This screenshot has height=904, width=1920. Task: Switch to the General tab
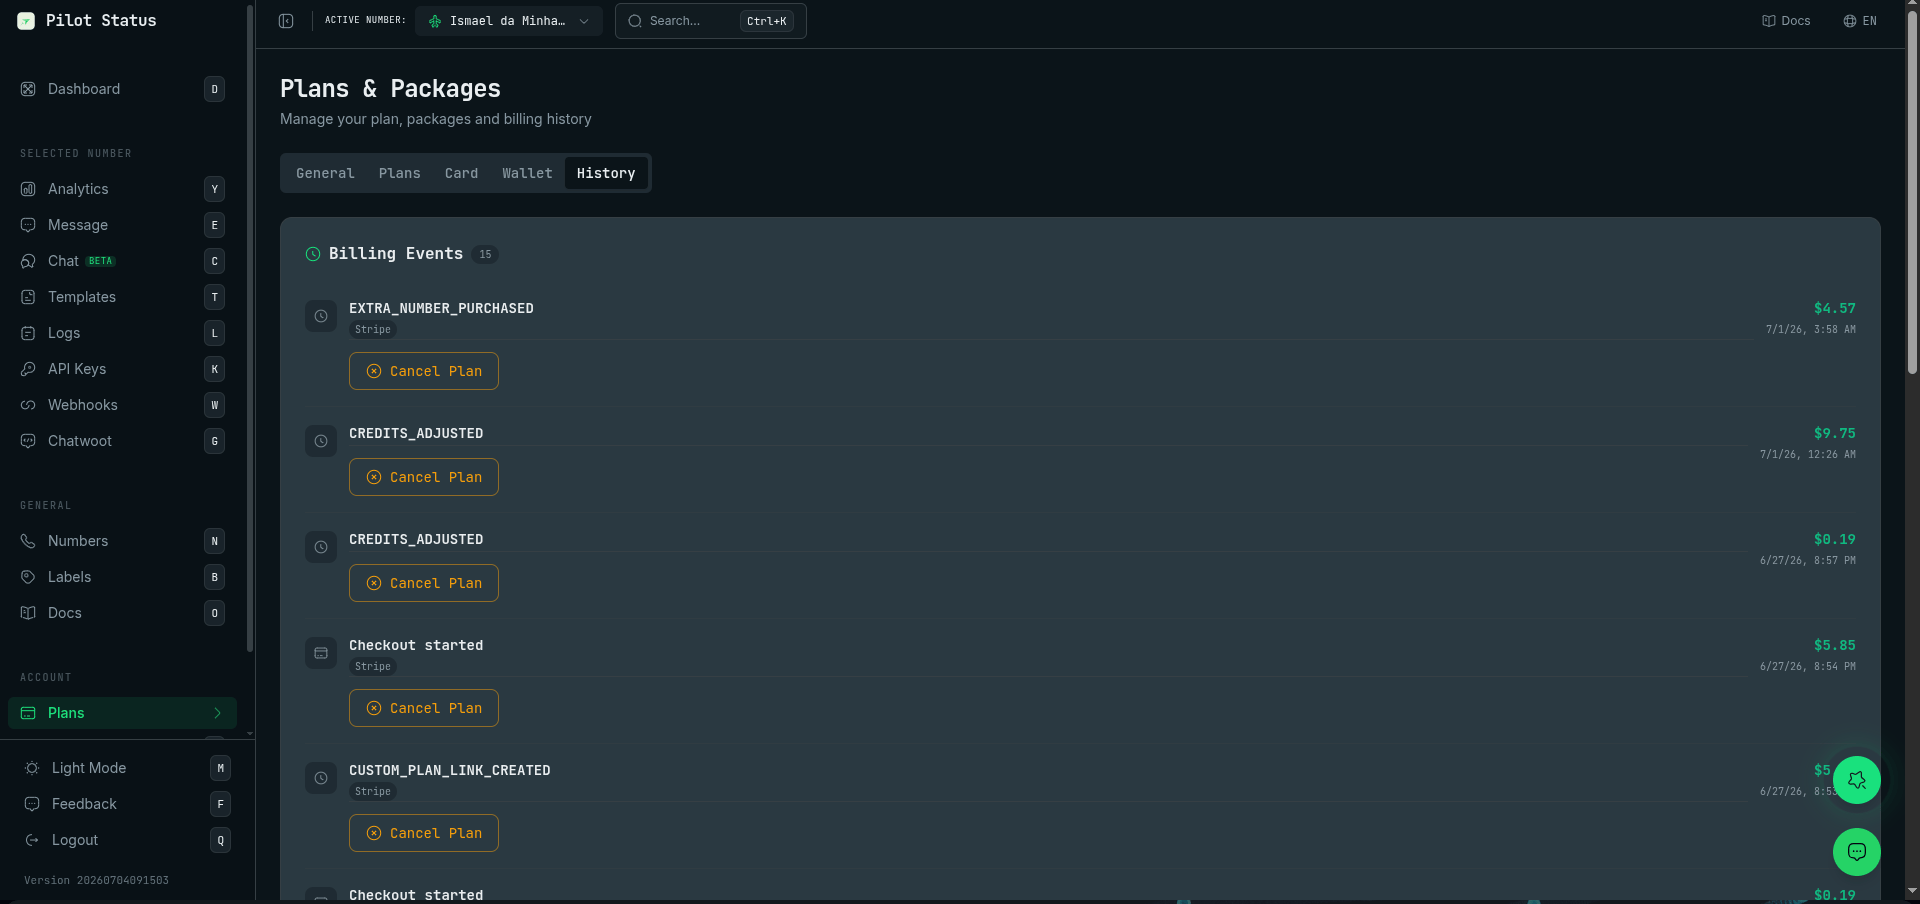pos(325,173)
